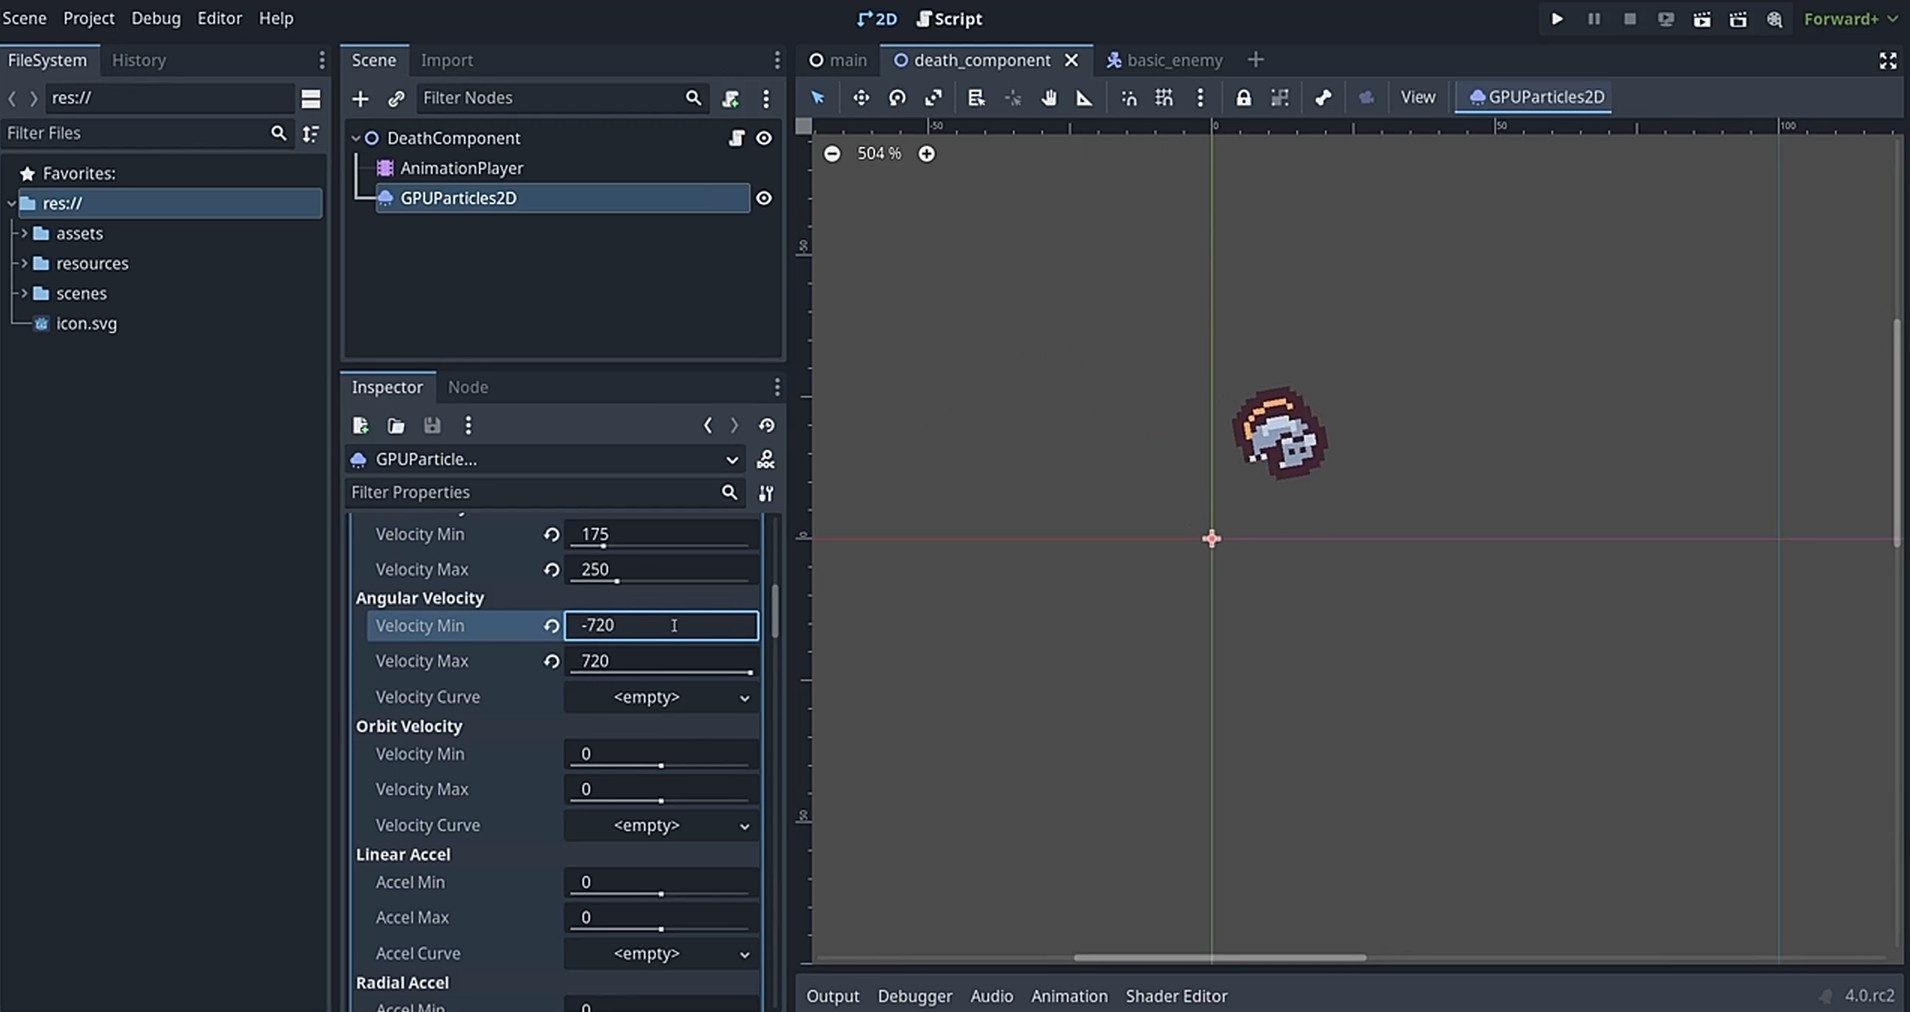Open the Angular Velocity Curve dropdown
Viewport: 1910px width, 1012px height.
661,697
